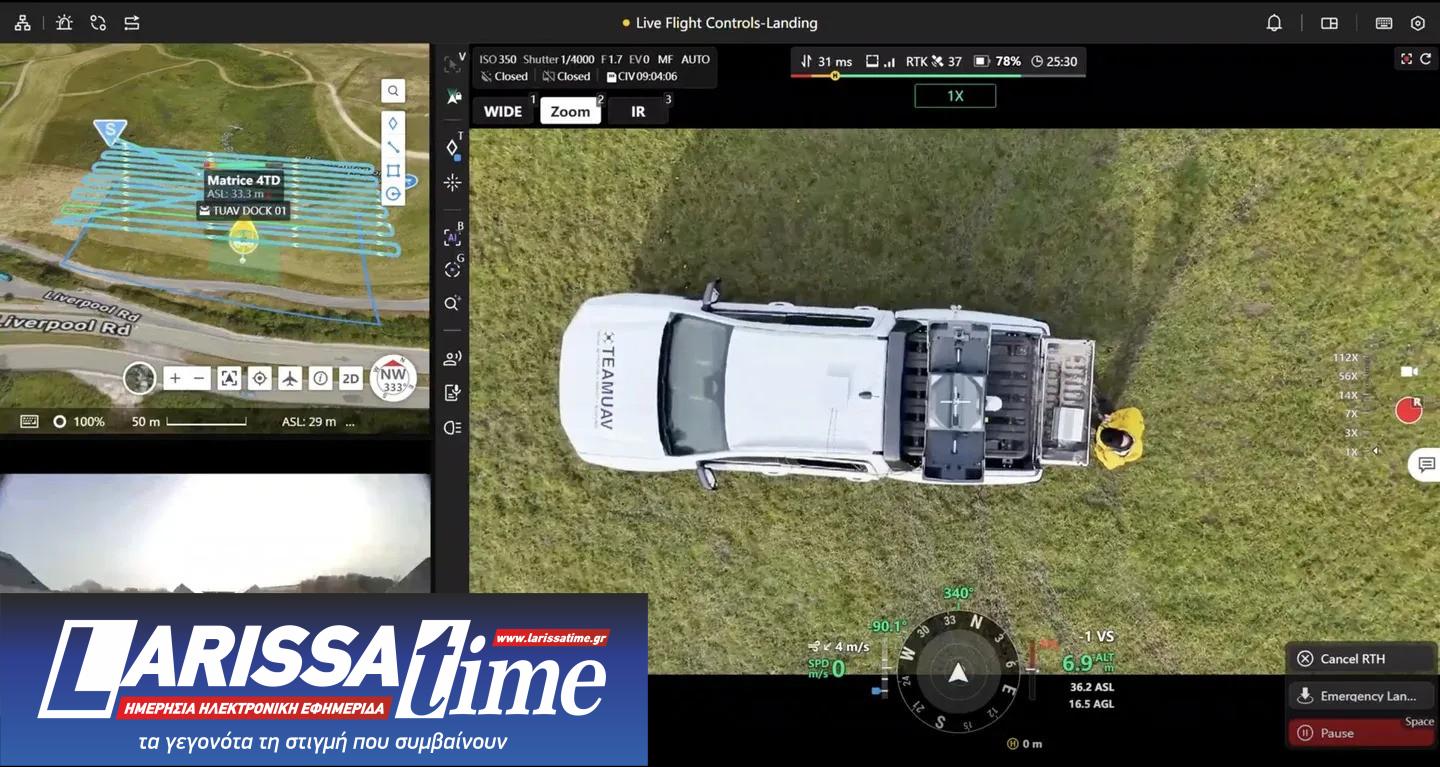This screenshot has height=767, width=1440.
Task: Click the alarm siren icon in top bar
Action: (x=64, y=22)
